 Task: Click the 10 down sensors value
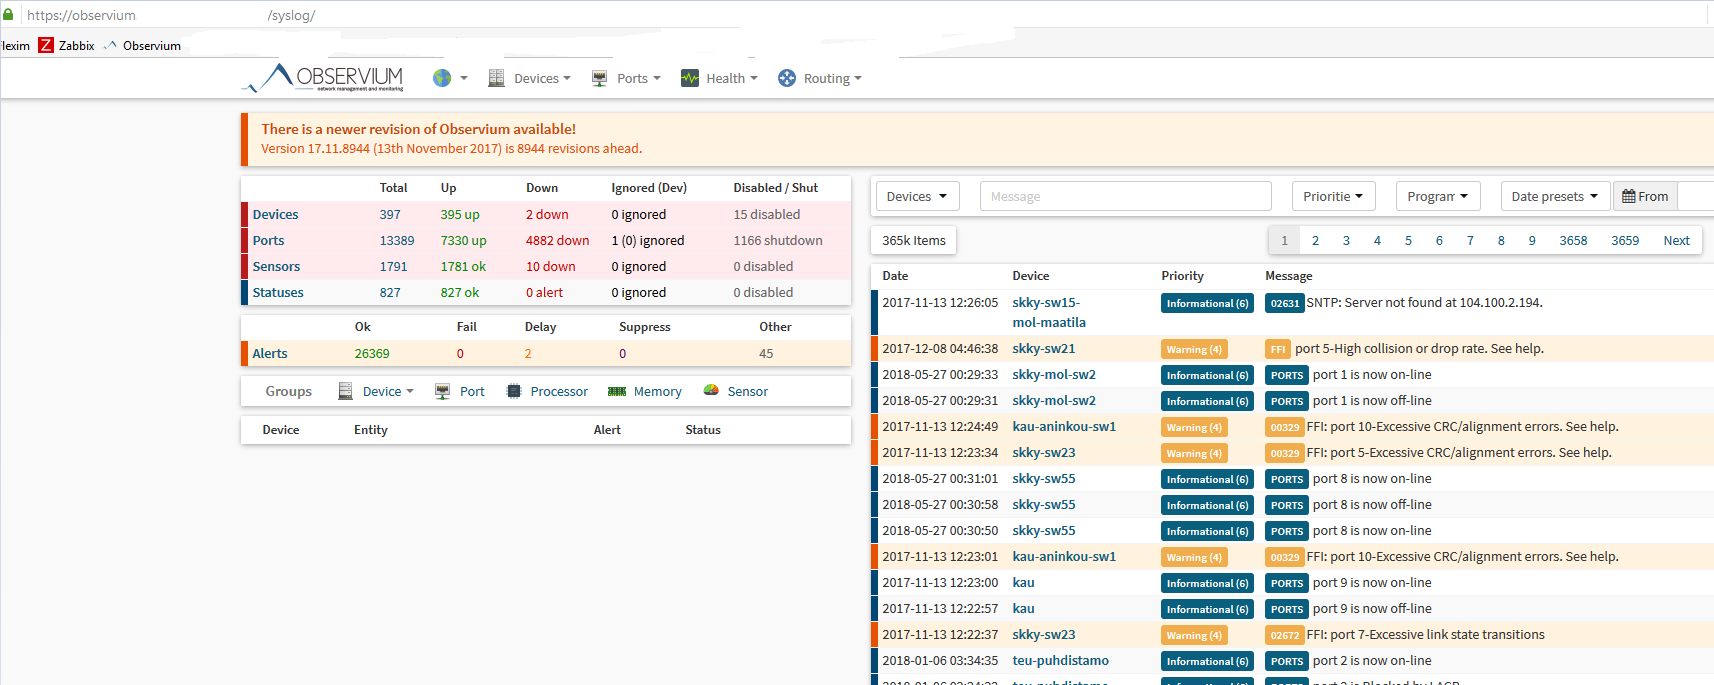[551, 266]
